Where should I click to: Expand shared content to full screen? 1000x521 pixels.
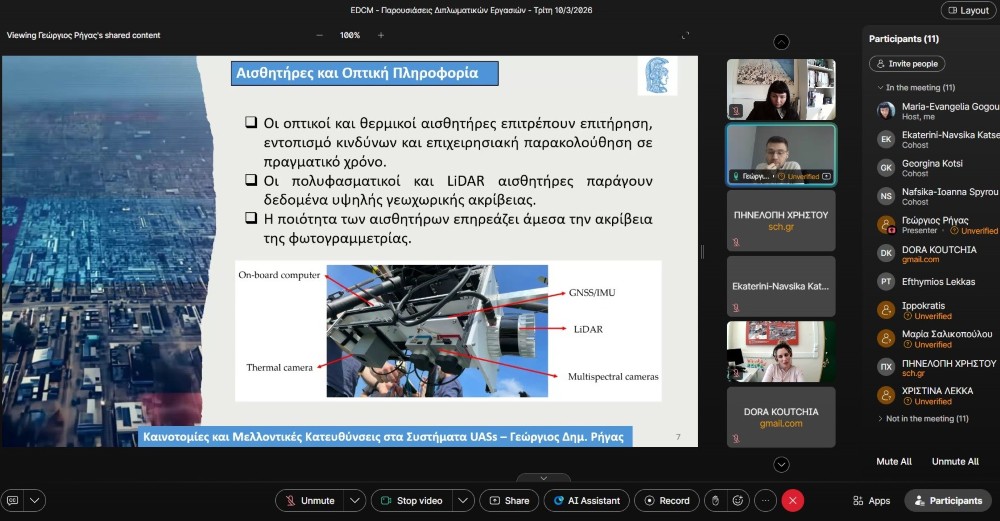pyautogui.click(x=685, y=35)
